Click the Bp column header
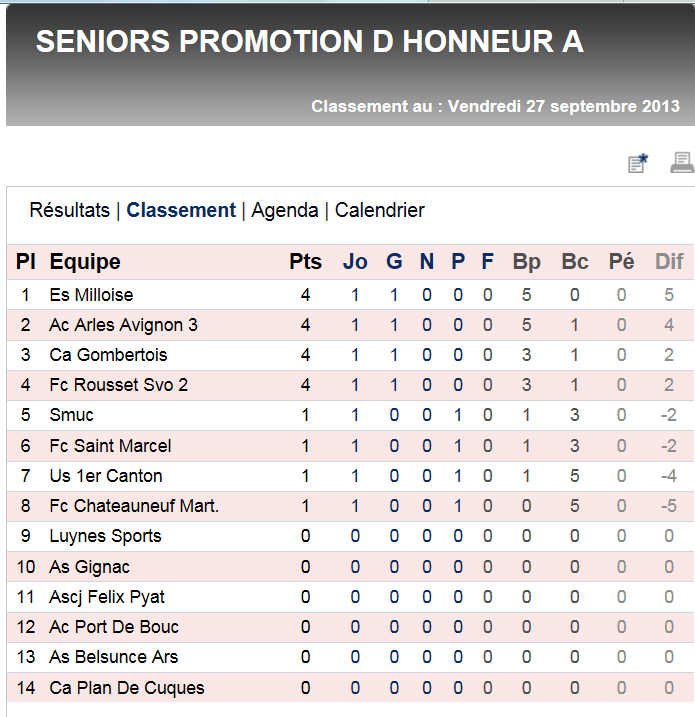 pyautogui.click(x=527, y=262)
